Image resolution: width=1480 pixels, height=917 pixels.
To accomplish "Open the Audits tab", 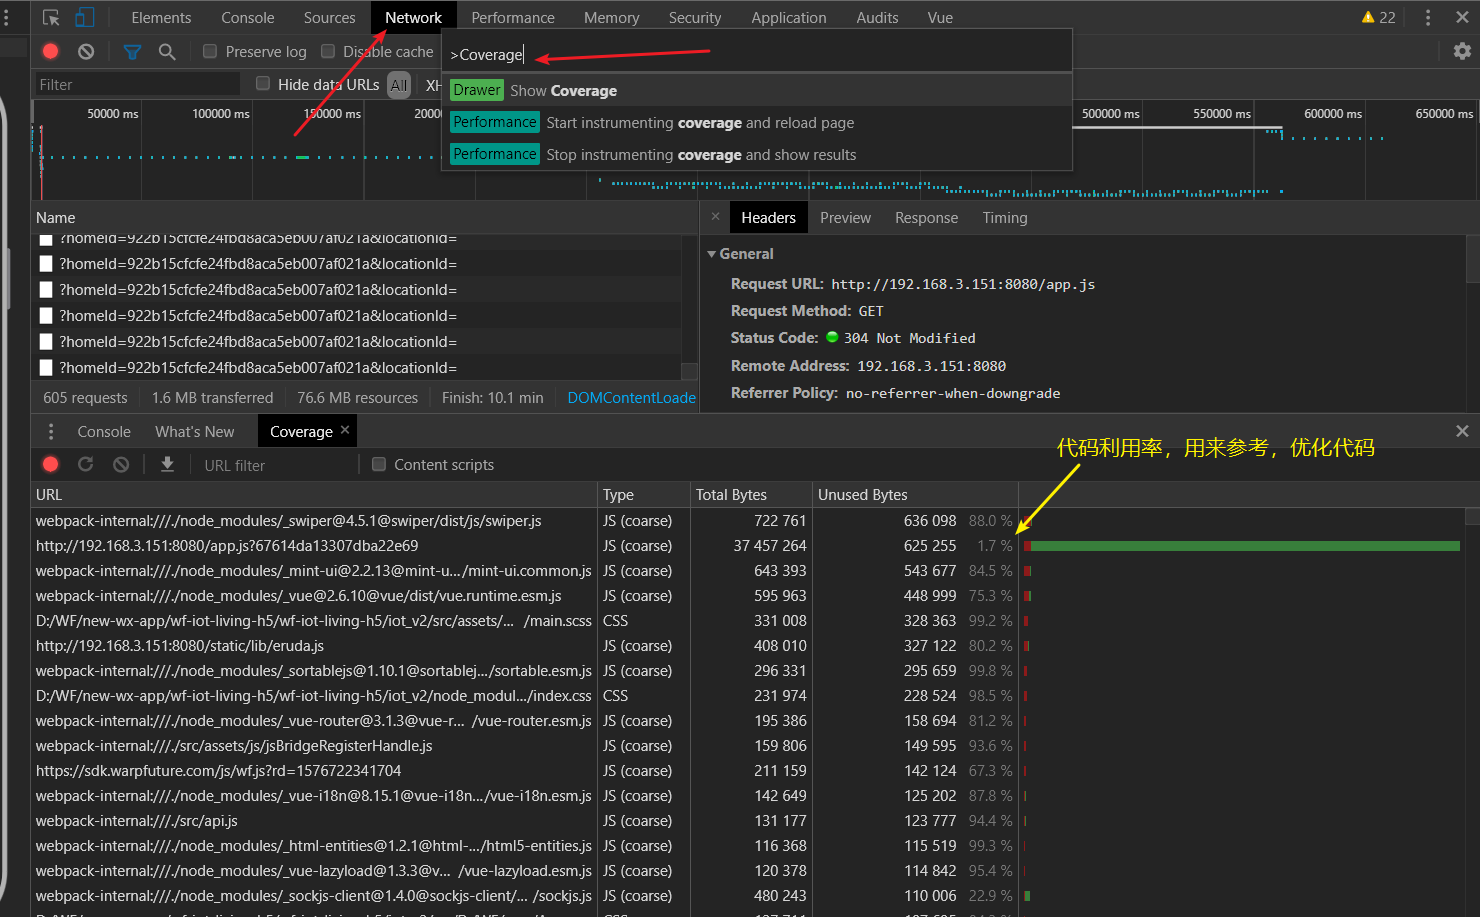I will pyautogui.click(x=878, y=18).
